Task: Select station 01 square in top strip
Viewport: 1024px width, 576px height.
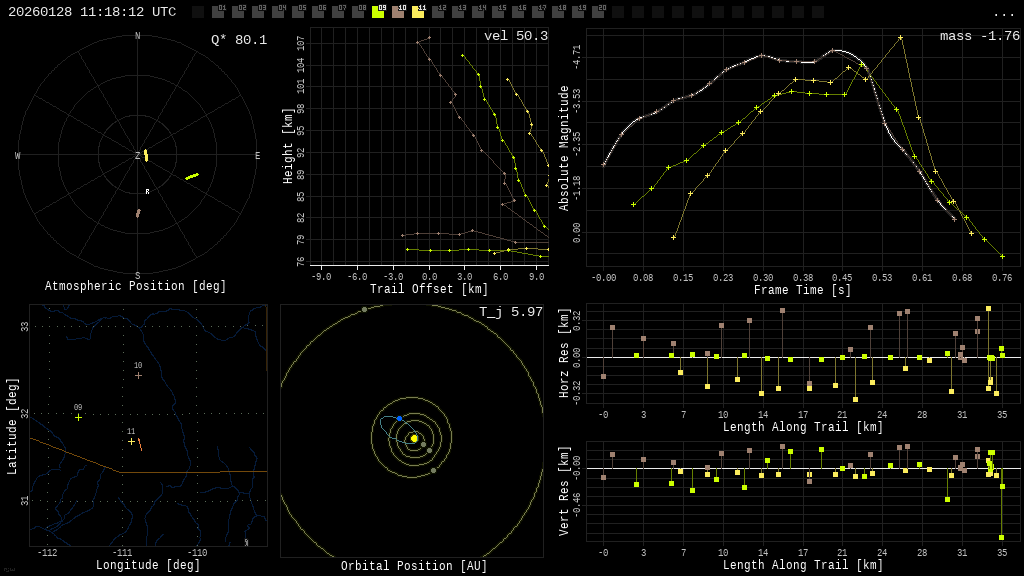Action: click(218, 12)
